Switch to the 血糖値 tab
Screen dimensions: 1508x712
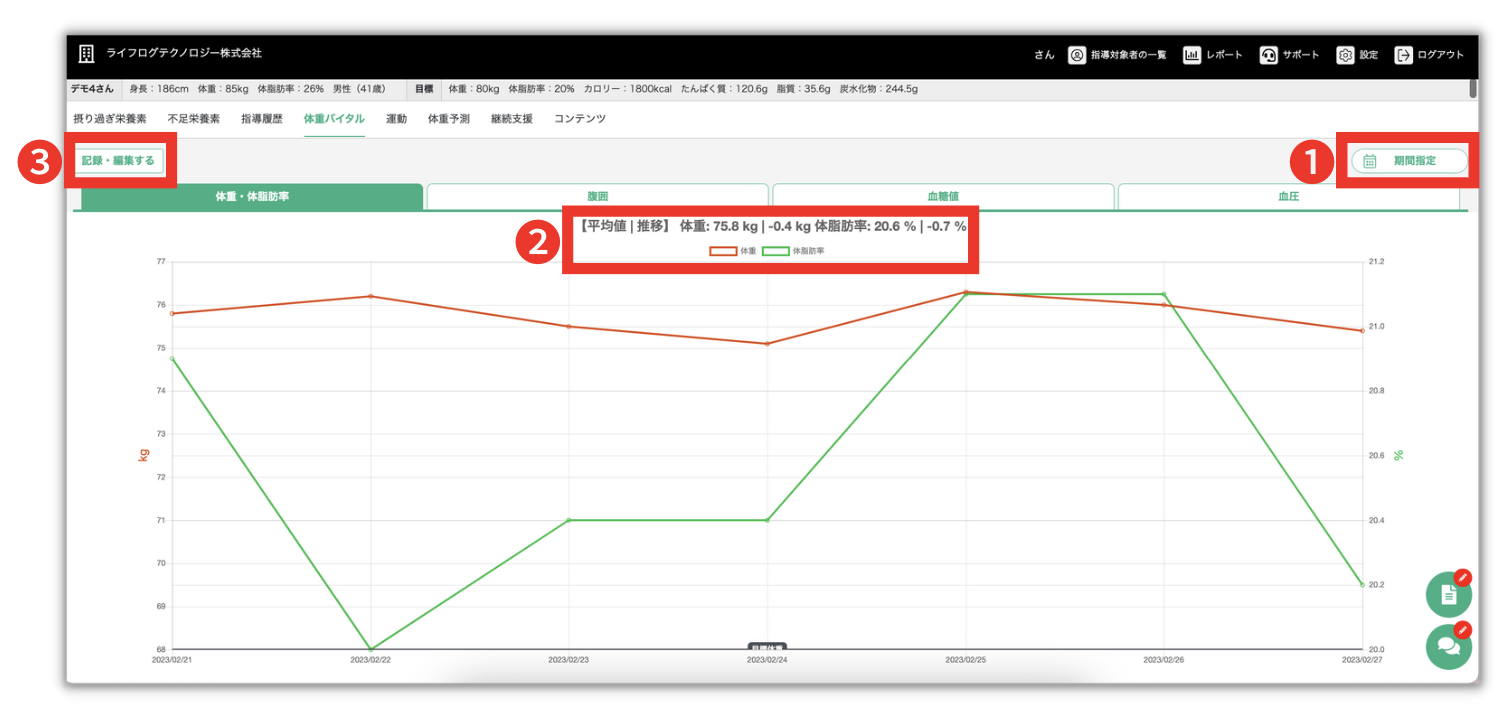(943, 197)
